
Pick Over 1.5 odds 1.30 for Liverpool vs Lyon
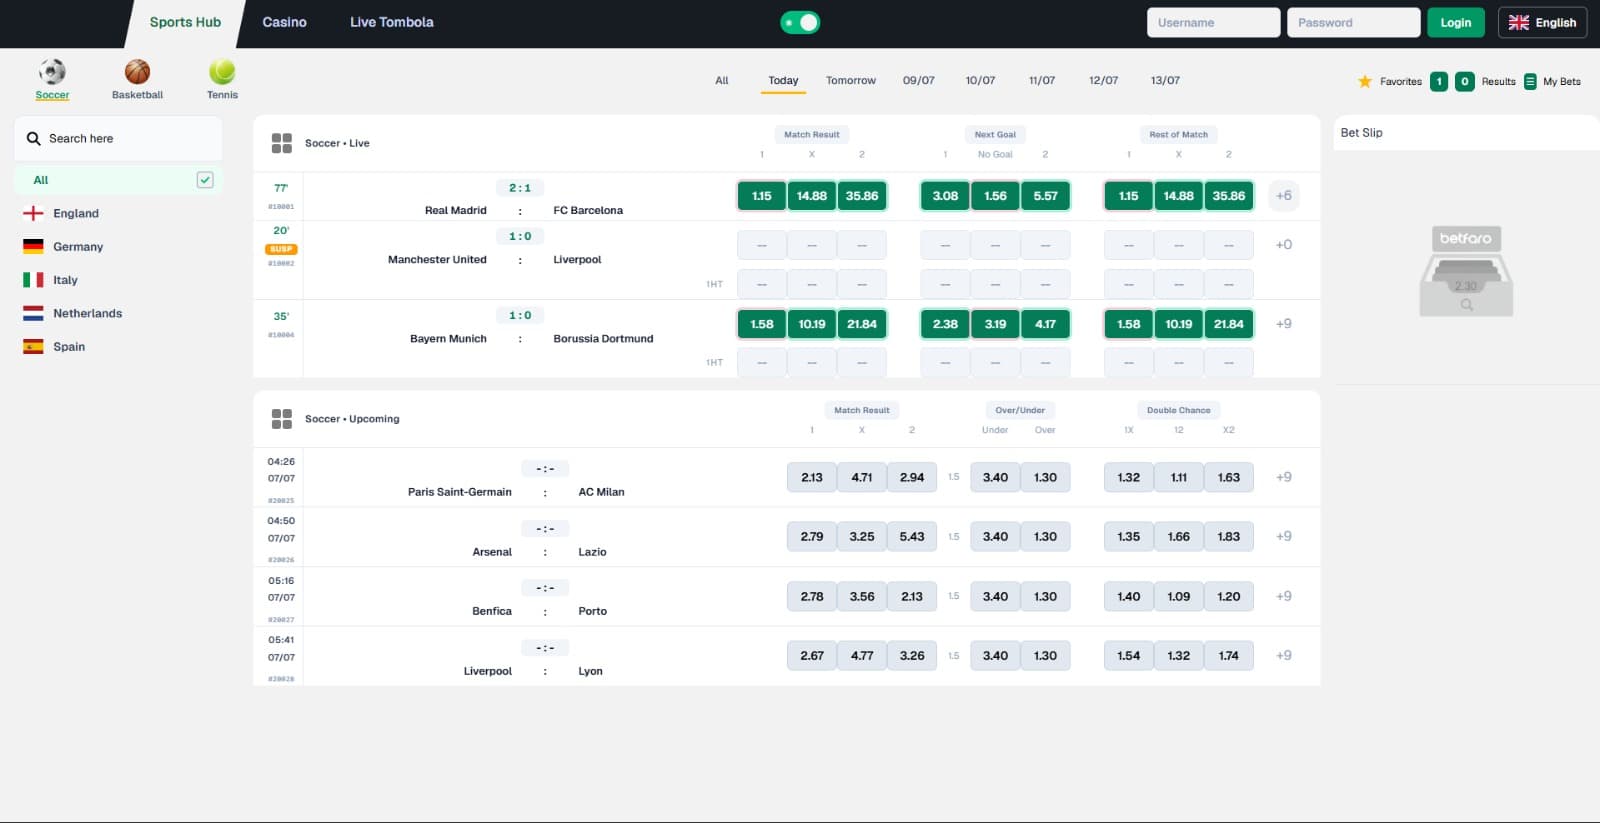click(x=1045, y=655)
